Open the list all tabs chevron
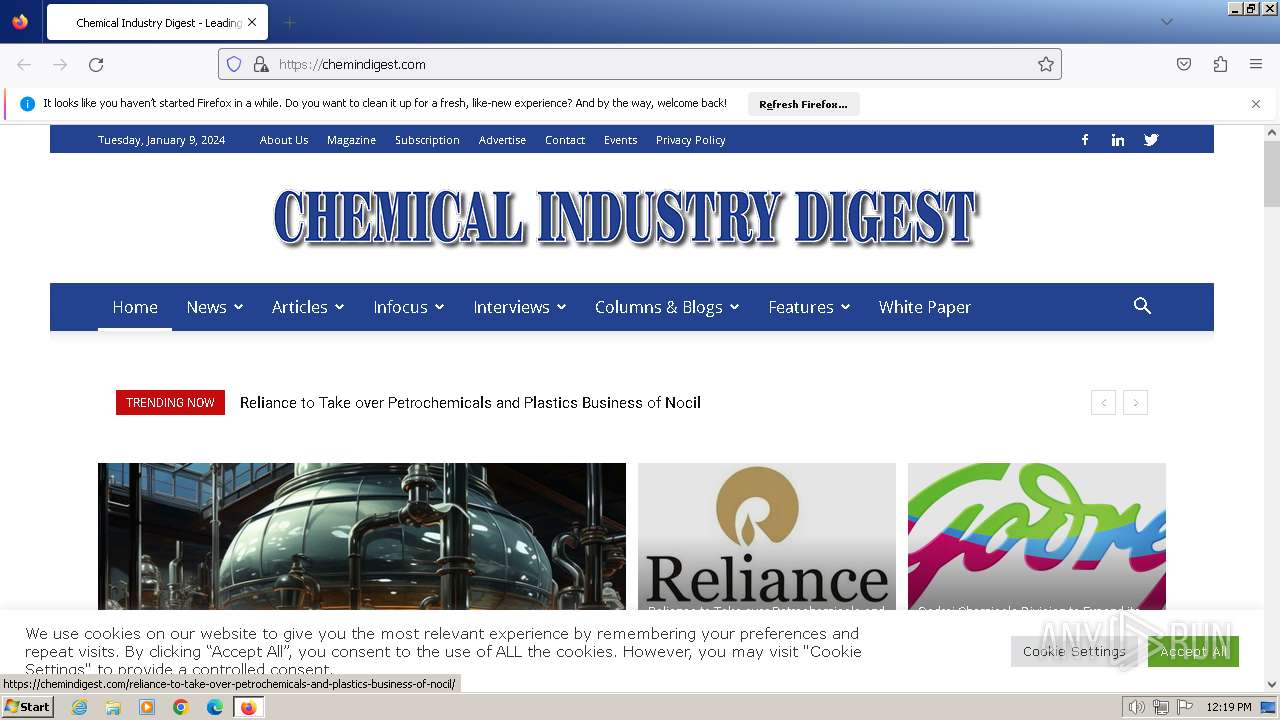Image resolution: width=1280 pixels, height=720 pixels. click(1166, 22)
